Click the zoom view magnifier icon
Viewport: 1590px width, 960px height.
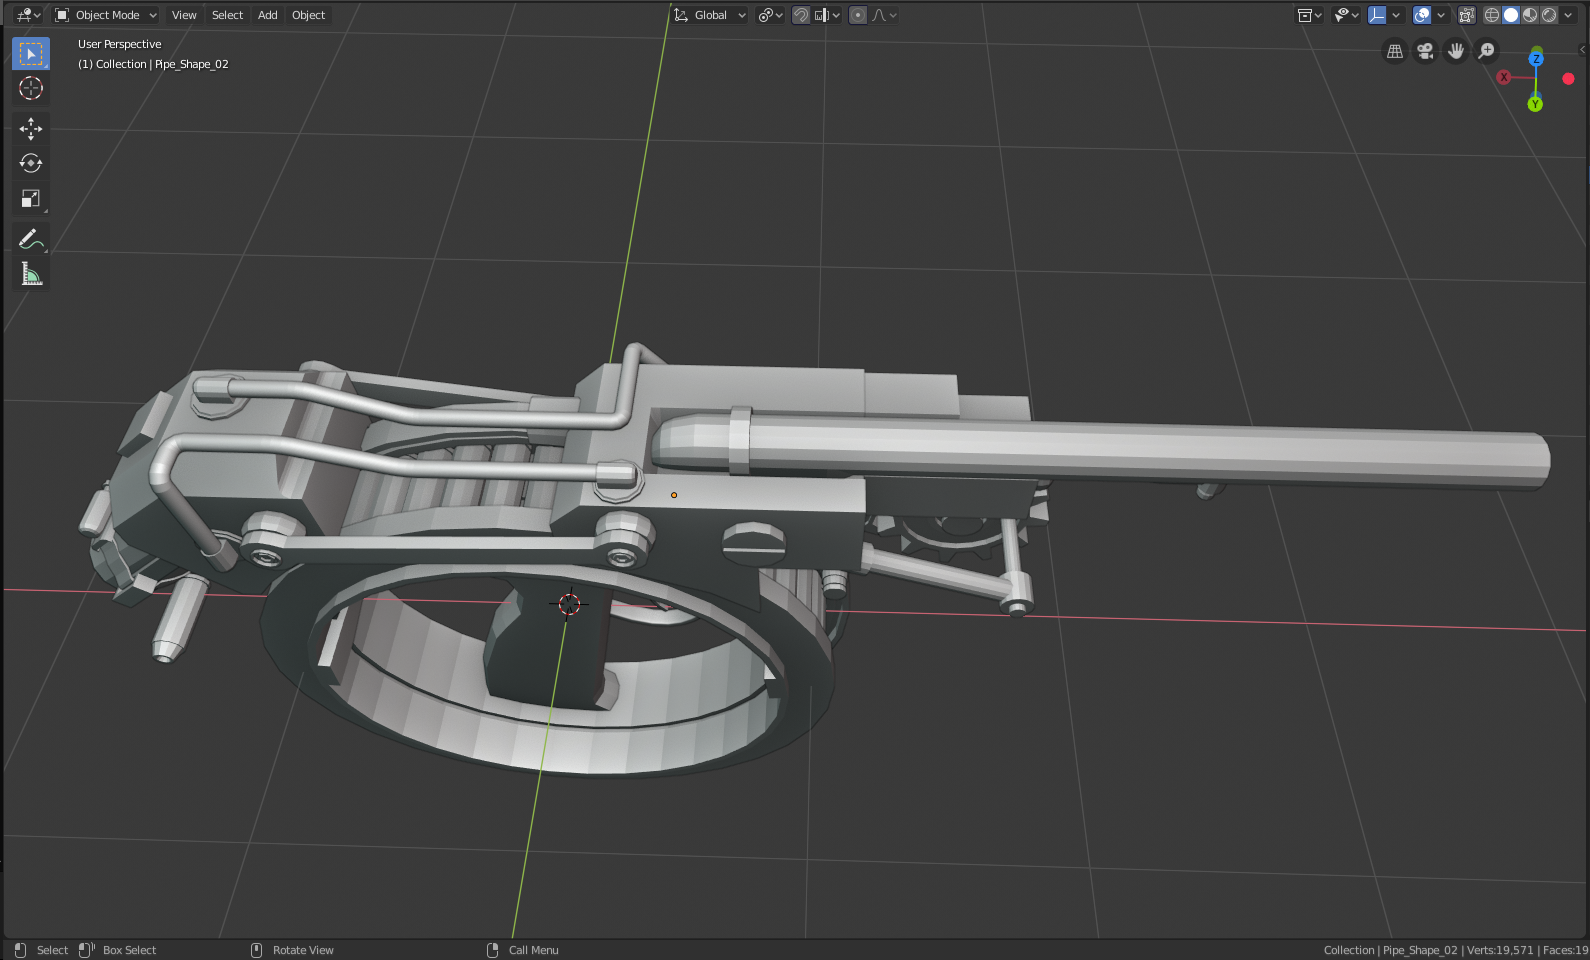[x=1487, y=51]
